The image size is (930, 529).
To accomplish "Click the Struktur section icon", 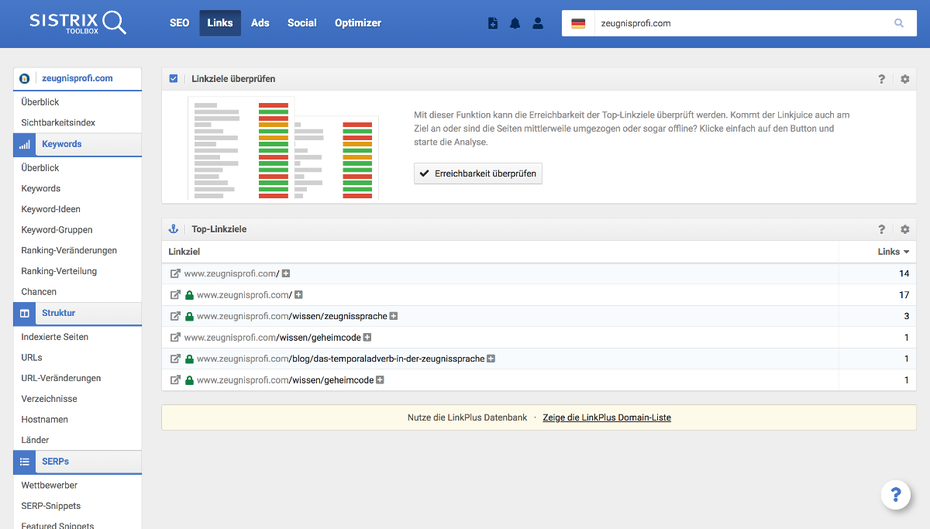I will click(x=24, y=314).
